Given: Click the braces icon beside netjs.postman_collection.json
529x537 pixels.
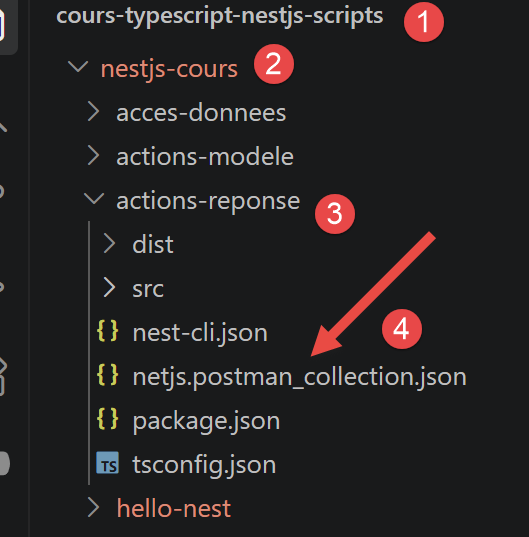Looking at the screenshot, I should [x=108, y=375].
